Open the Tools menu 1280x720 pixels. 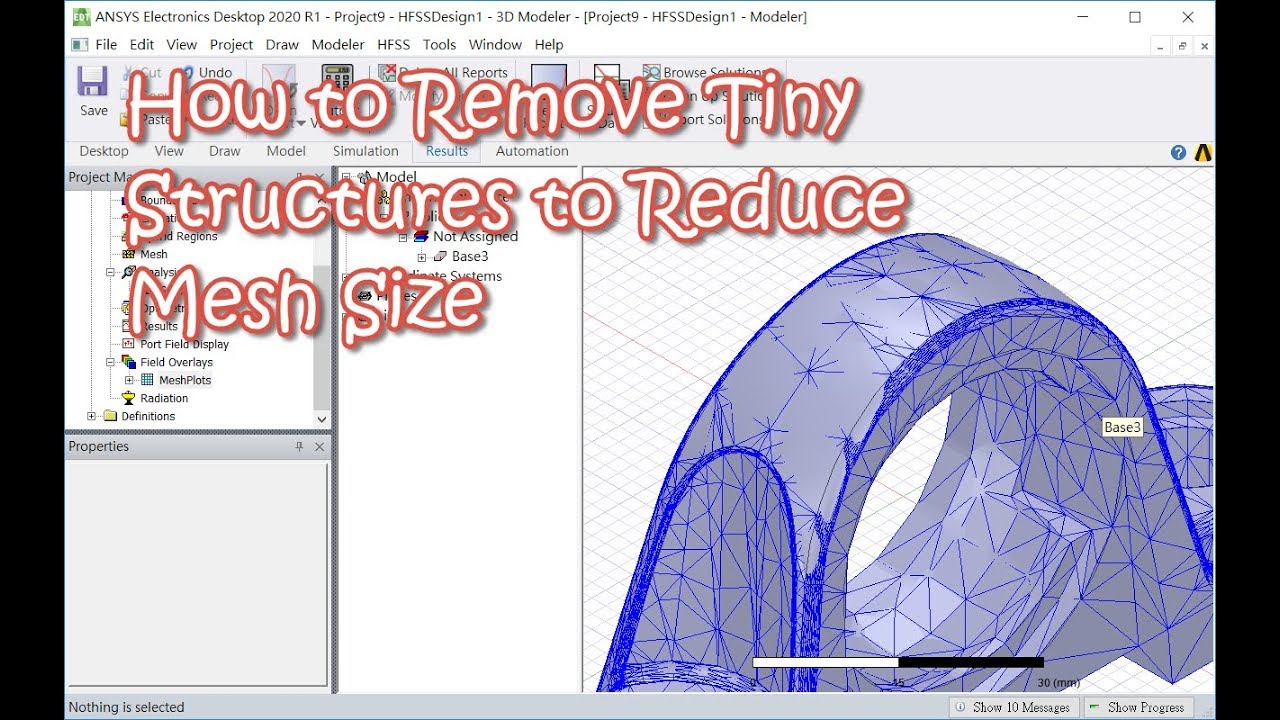click(439, 45)
